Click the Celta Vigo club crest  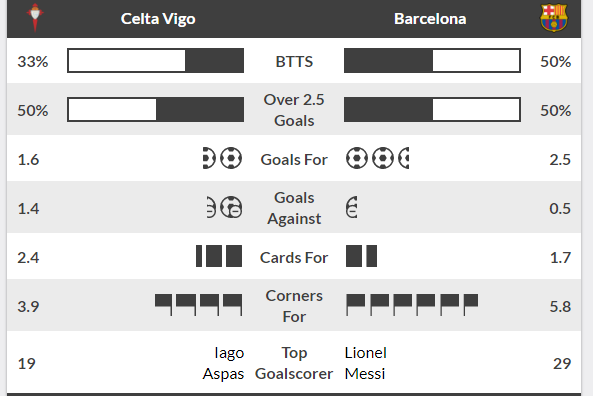[x=35, y=18]
